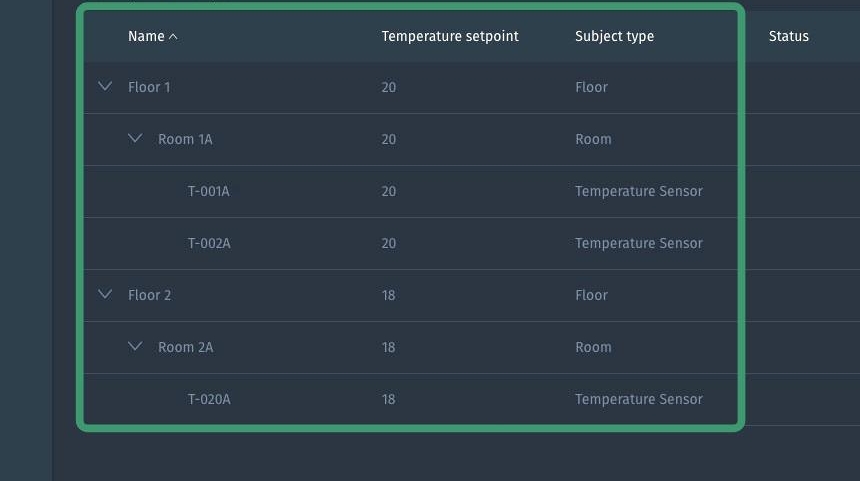Click the Subject type column header
This screenshot has width=860, height=481.
click(614, 37)
